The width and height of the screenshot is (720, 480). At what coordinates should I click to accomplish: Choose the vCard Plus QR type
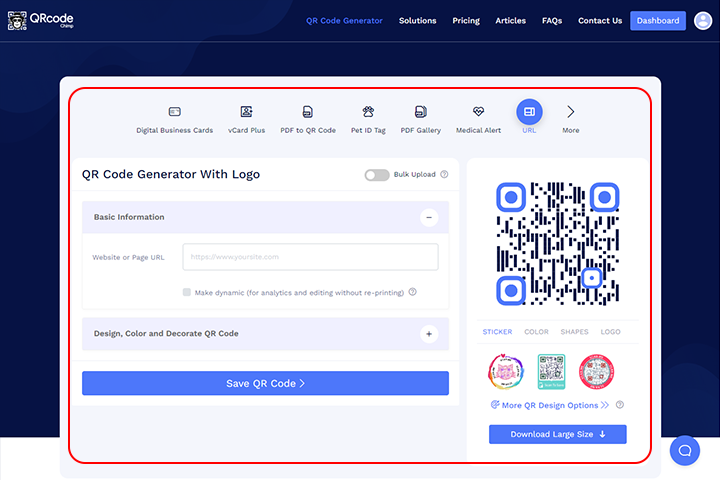point(246,112)
